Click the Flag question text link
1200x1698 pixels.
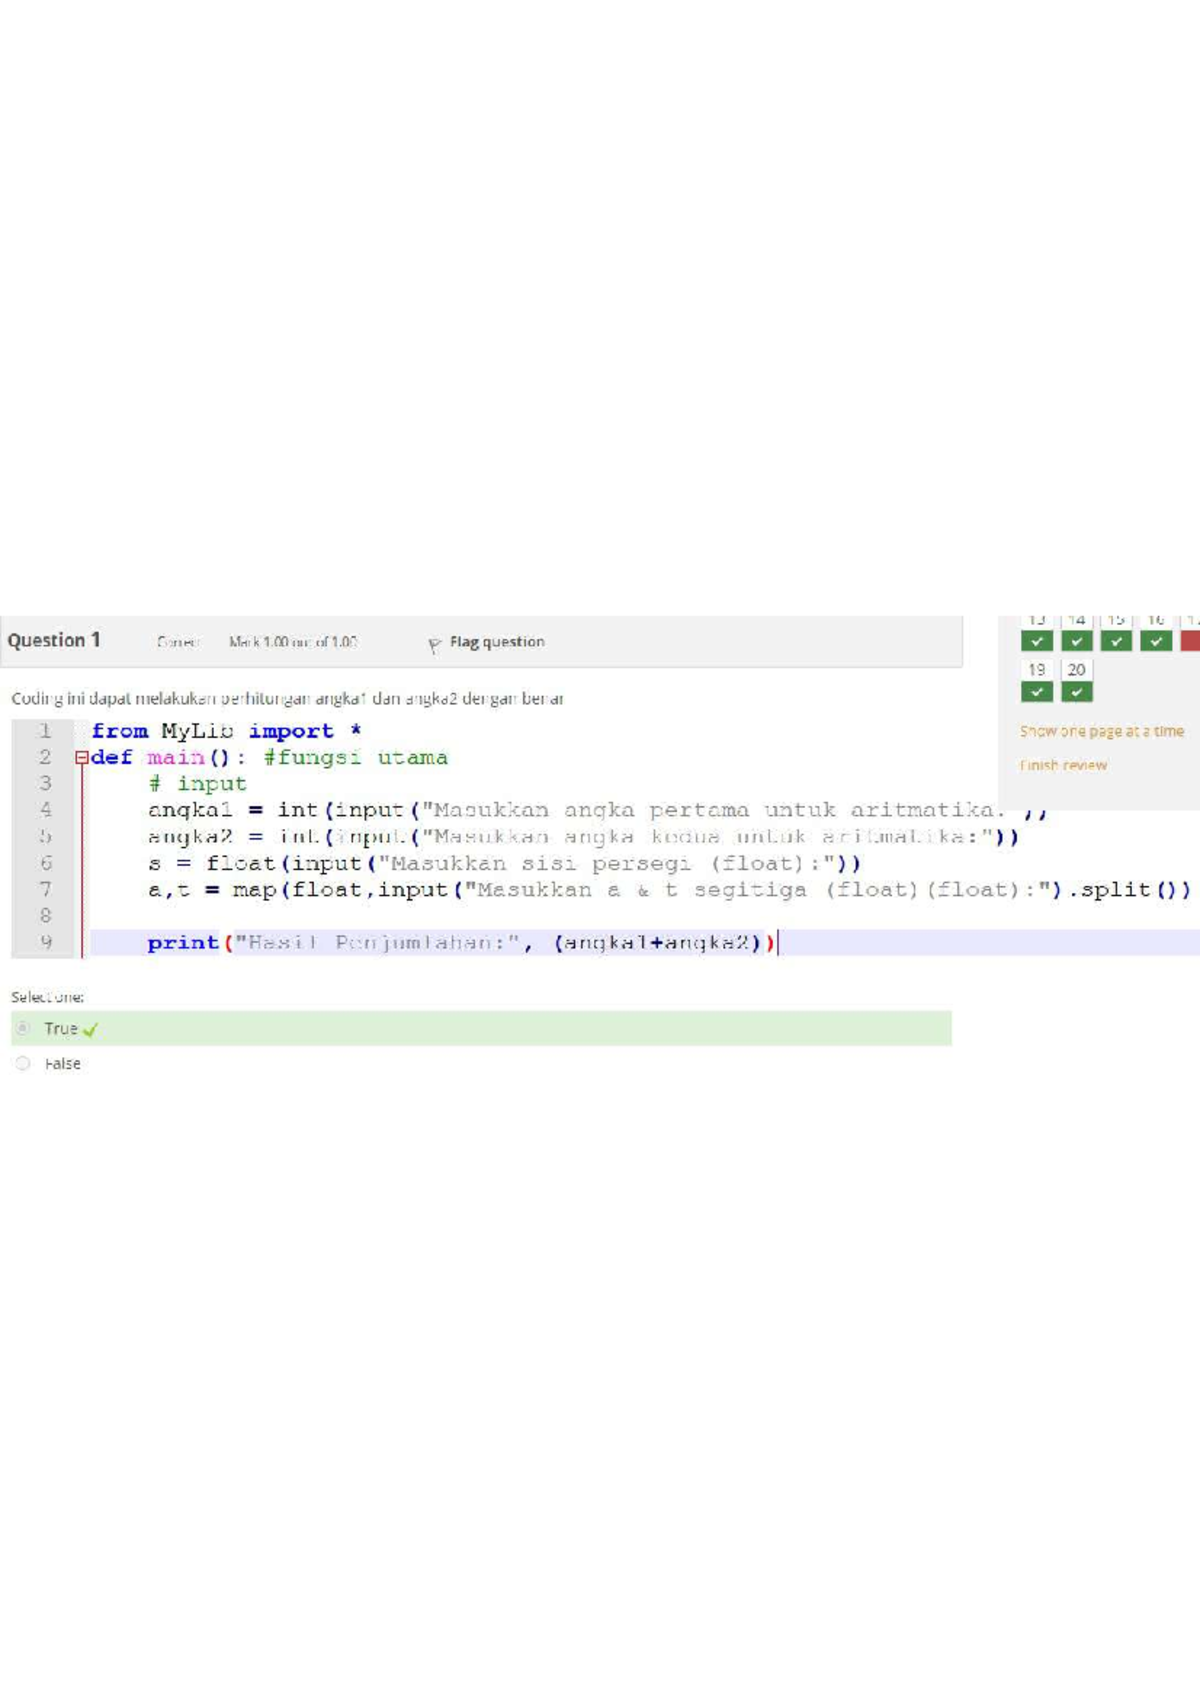(496, 642)
